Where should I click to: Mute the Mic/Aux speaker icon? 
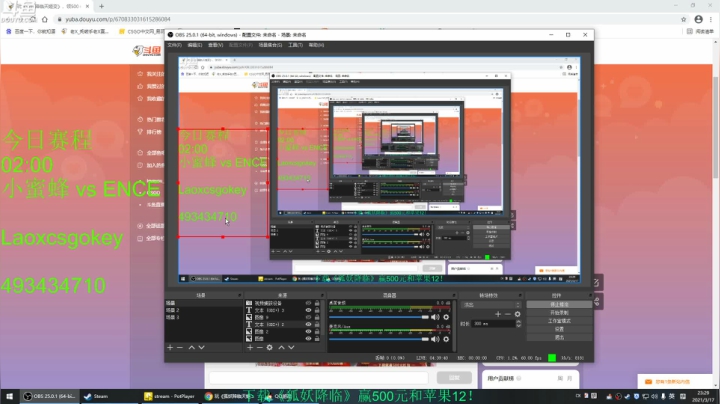click(x=435, y=339)
